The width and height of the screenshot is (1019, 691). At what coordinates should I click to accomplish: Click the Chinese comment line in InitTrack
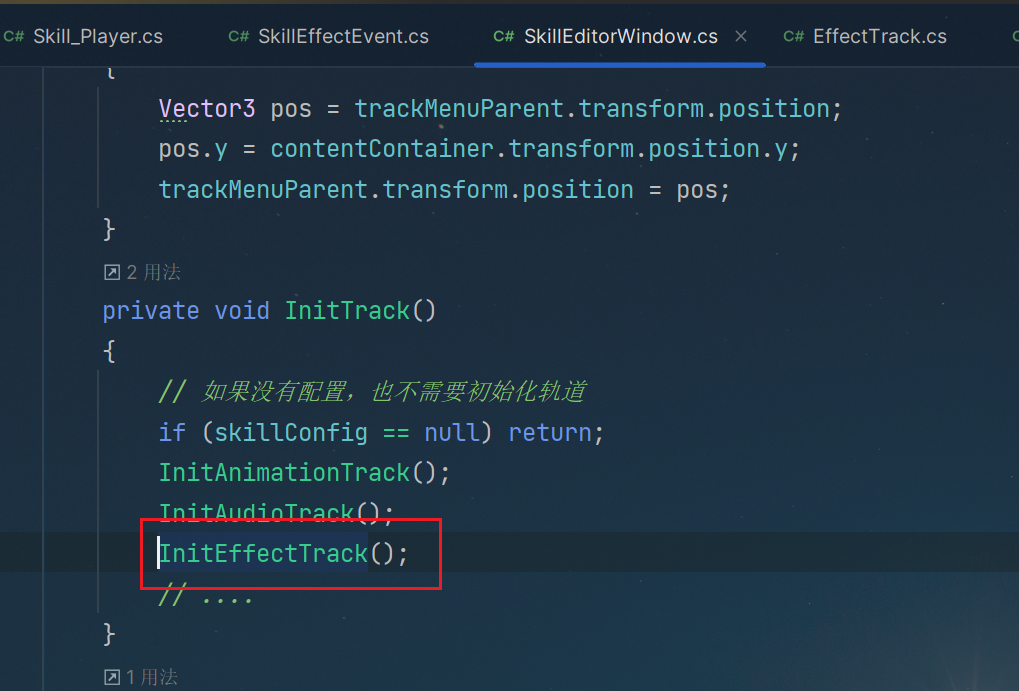[x=372, y=392]
